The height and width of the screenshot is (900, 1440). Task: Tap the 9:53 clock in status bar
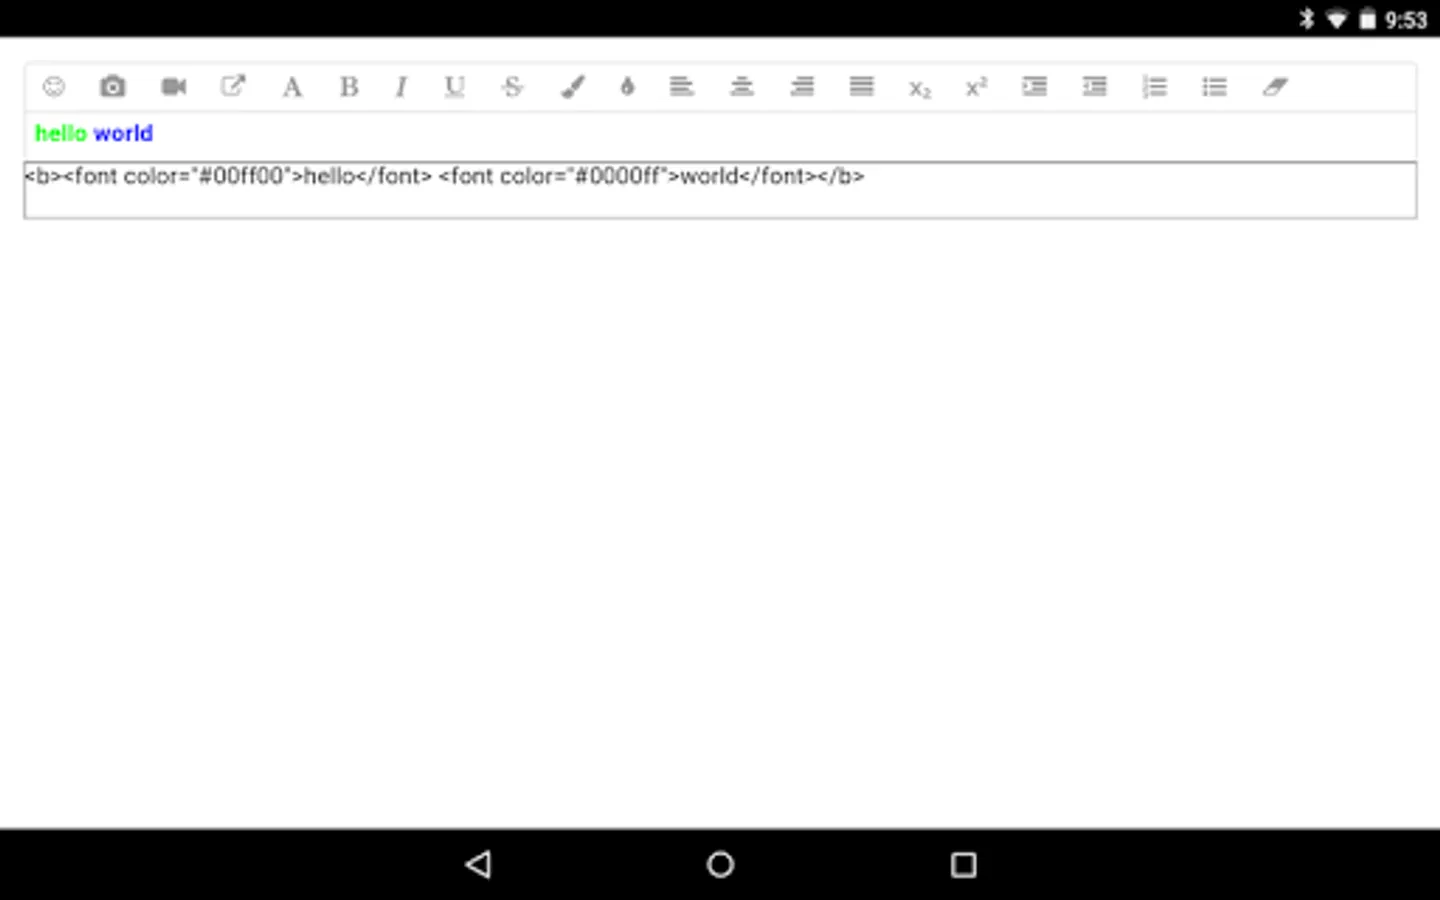click(1406, 20)
